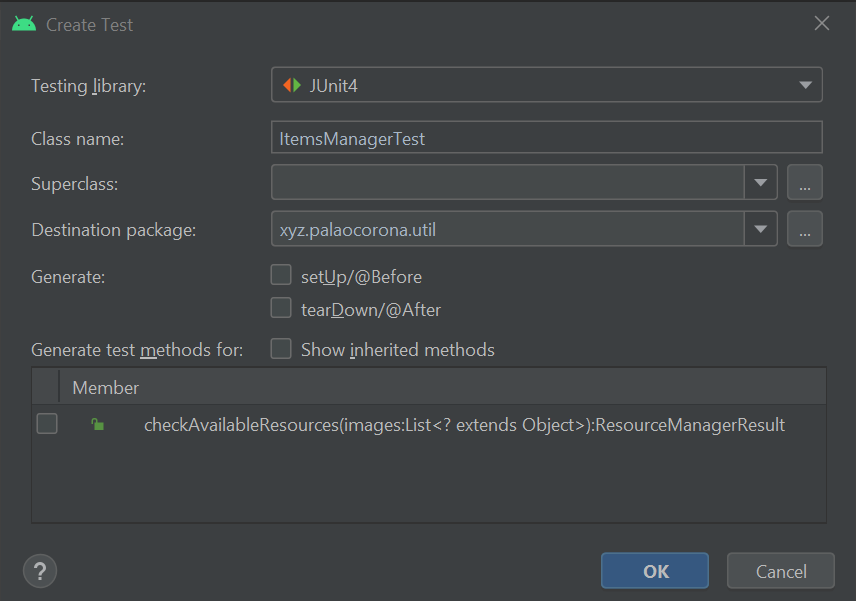Screen dimensions: 856x601
Task: Click the JUnit4 library icon
Action: pos(292,86)
